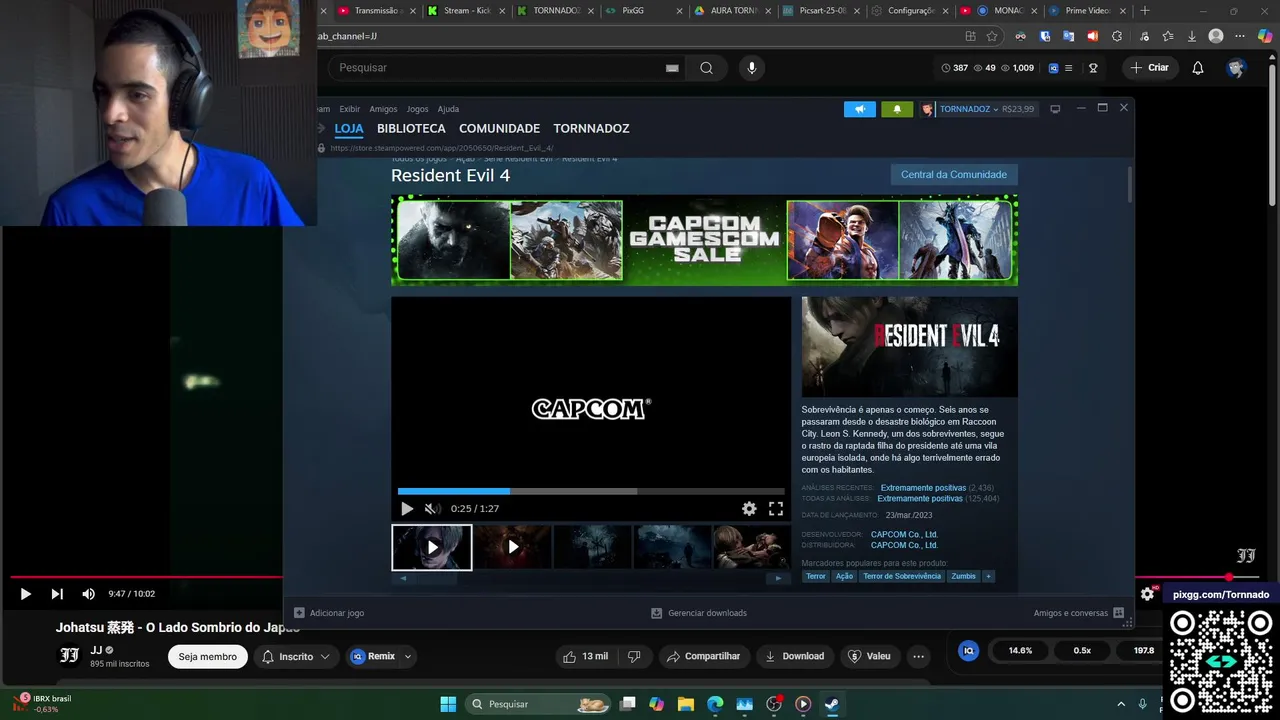Open the Ashley rescue screenshot thumbnail
Image resolution: width=1280 pixels, height=720 pixels.
pyautogui.click(x=751, y=547)
